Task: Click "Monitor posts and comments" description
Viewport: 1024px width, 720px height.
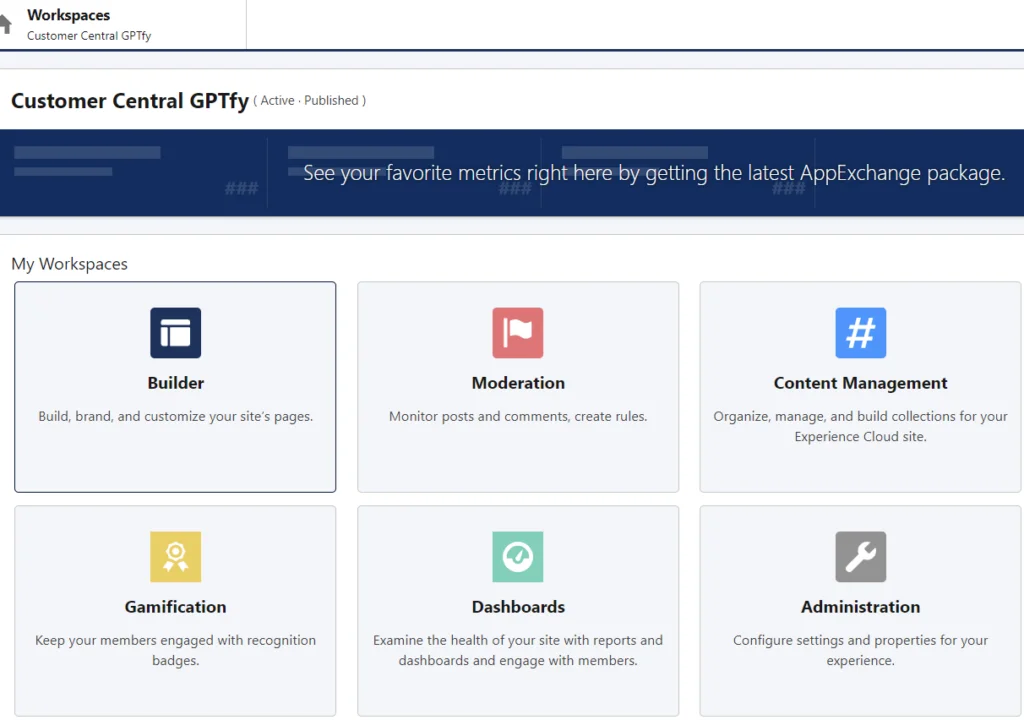Action: [x=518, y=416]
